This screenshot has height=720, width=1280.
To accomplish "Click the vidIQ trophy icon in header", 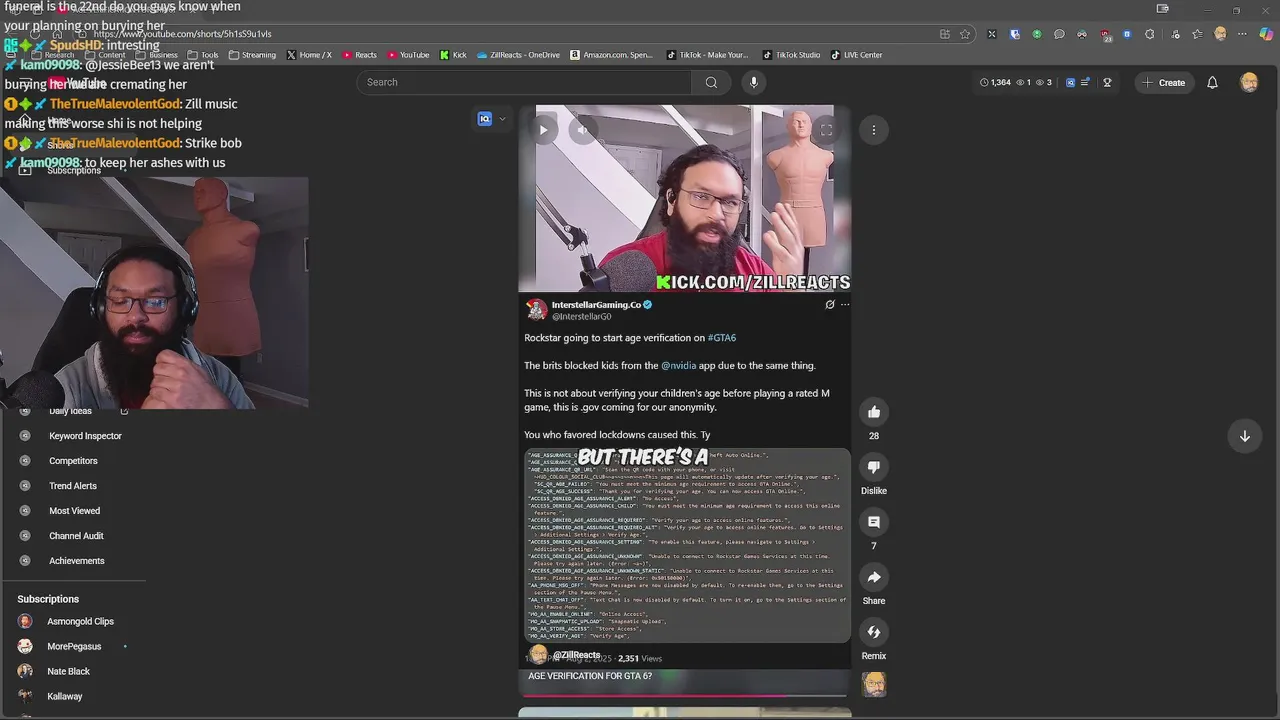I will 1107,82.
